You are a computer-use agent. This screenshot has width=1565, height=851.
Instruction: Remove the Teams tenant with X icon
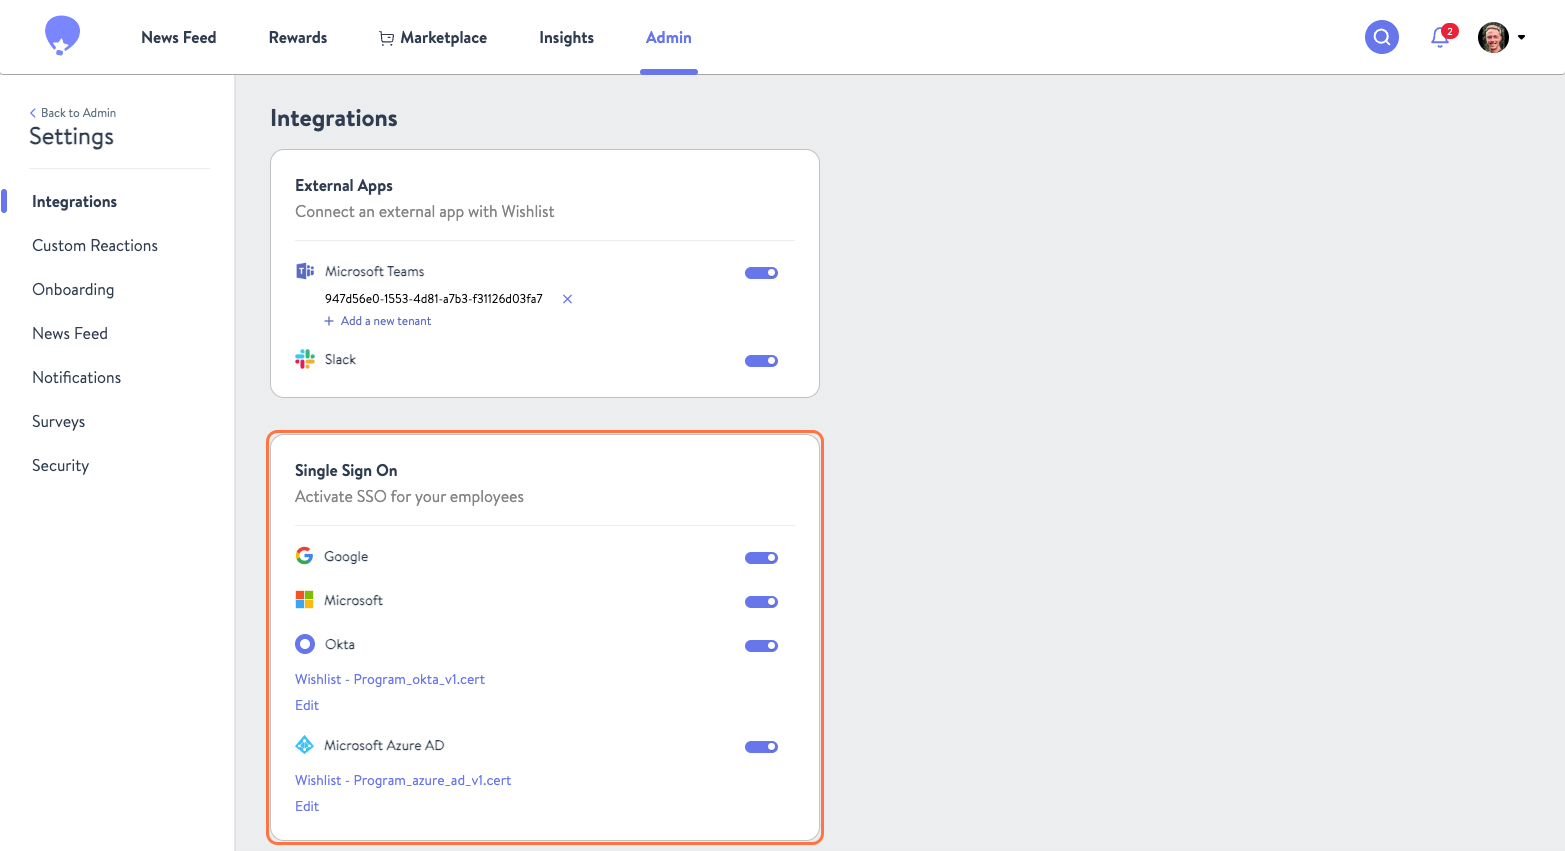click(567, 299)
